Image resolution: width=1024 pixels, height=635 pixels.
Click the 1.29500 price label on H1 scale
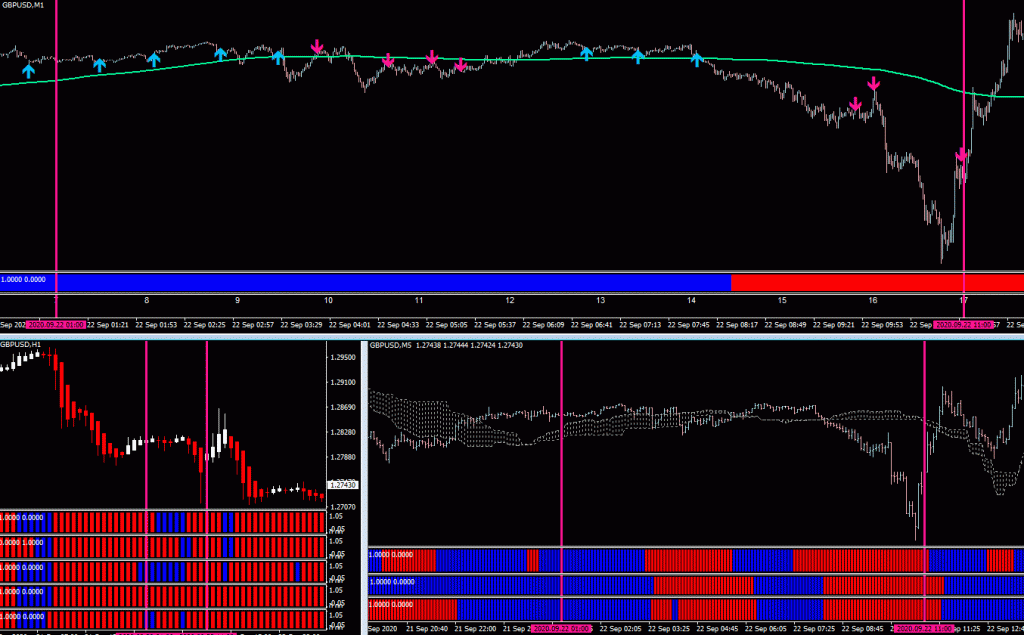343,357
